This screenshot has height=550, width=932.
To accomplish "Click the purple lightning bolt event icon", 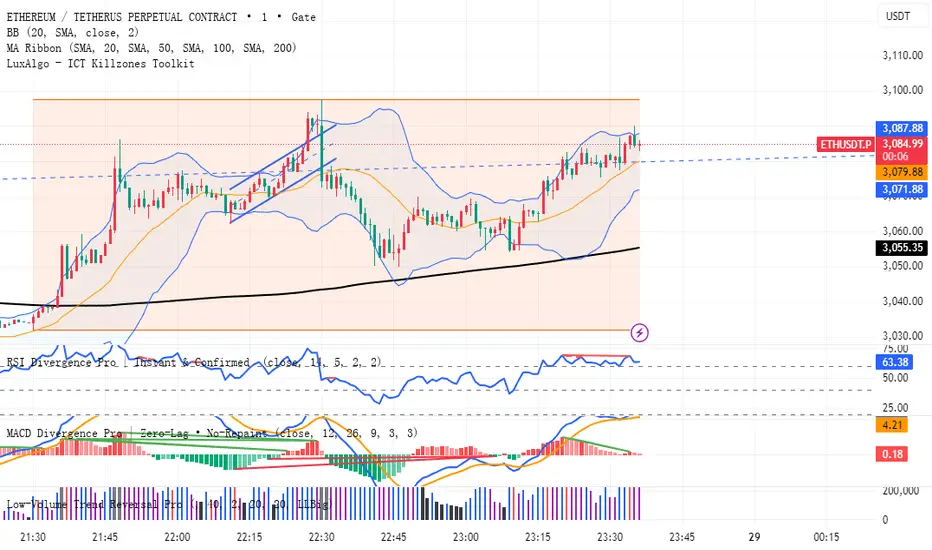I will [x=640, y=331].
